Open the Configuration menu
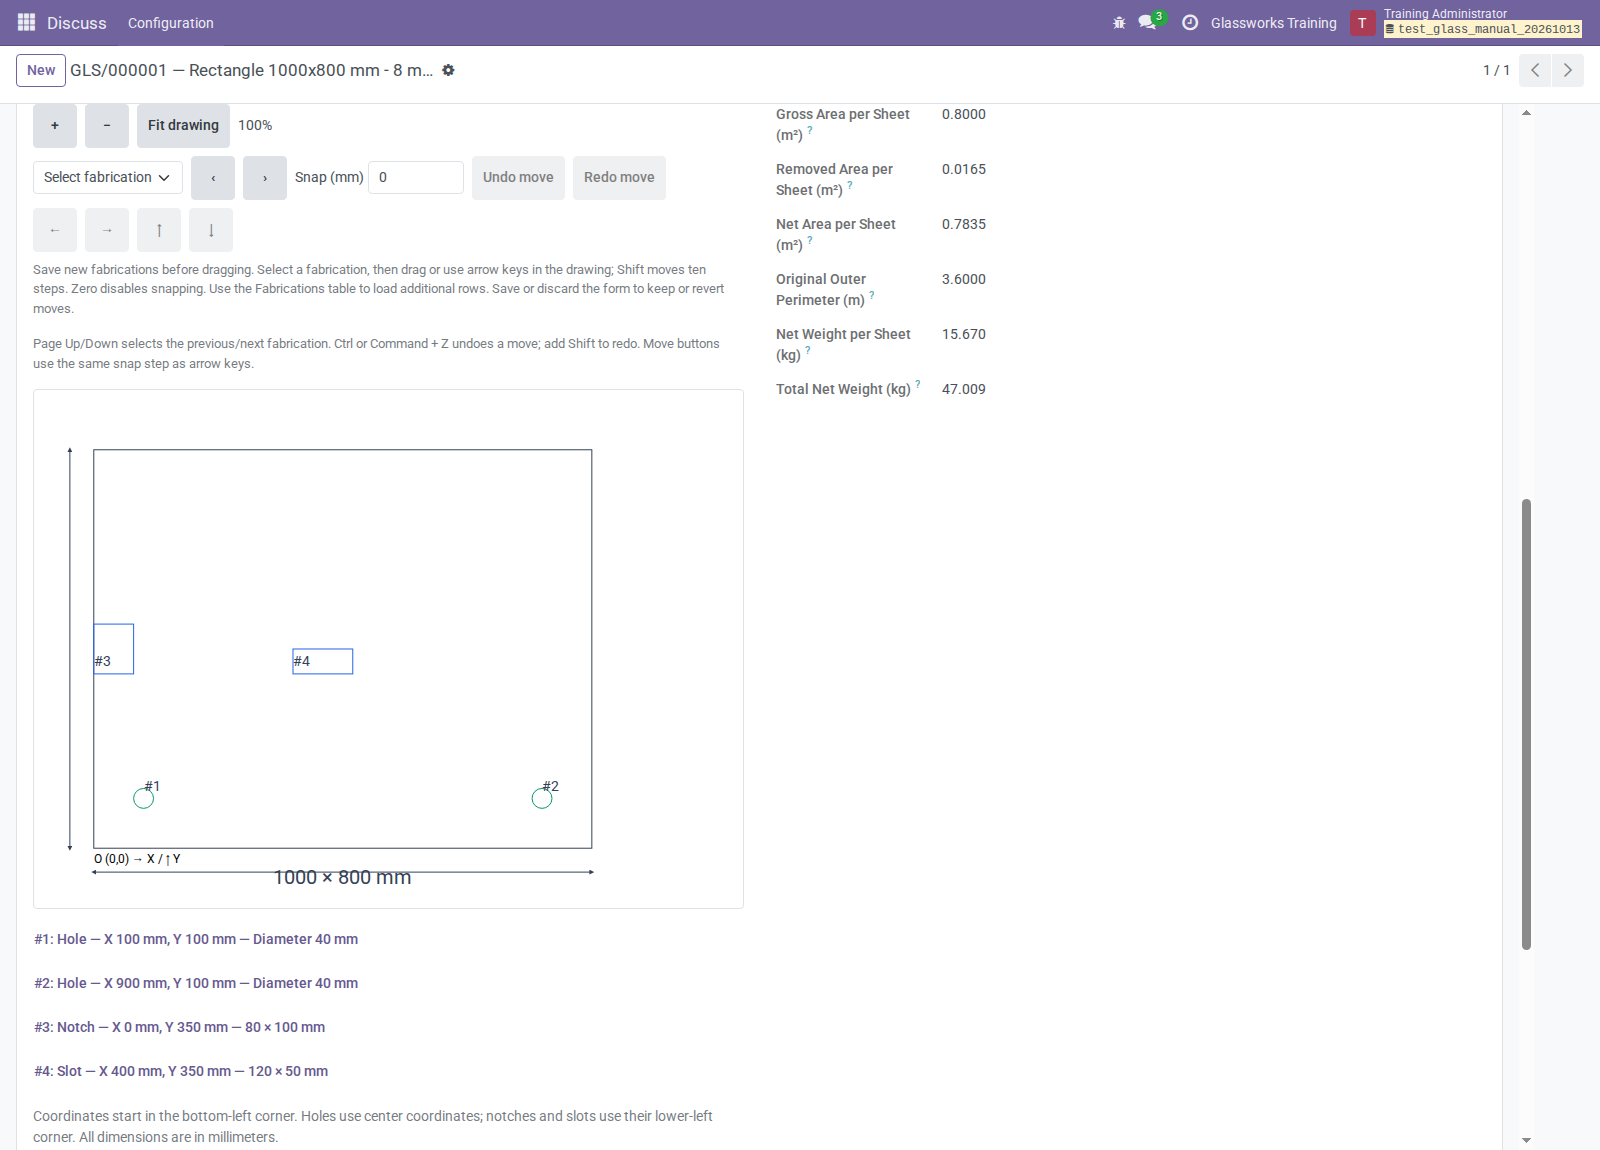This screenshot has height=1150, width=1600. point(171,23)
